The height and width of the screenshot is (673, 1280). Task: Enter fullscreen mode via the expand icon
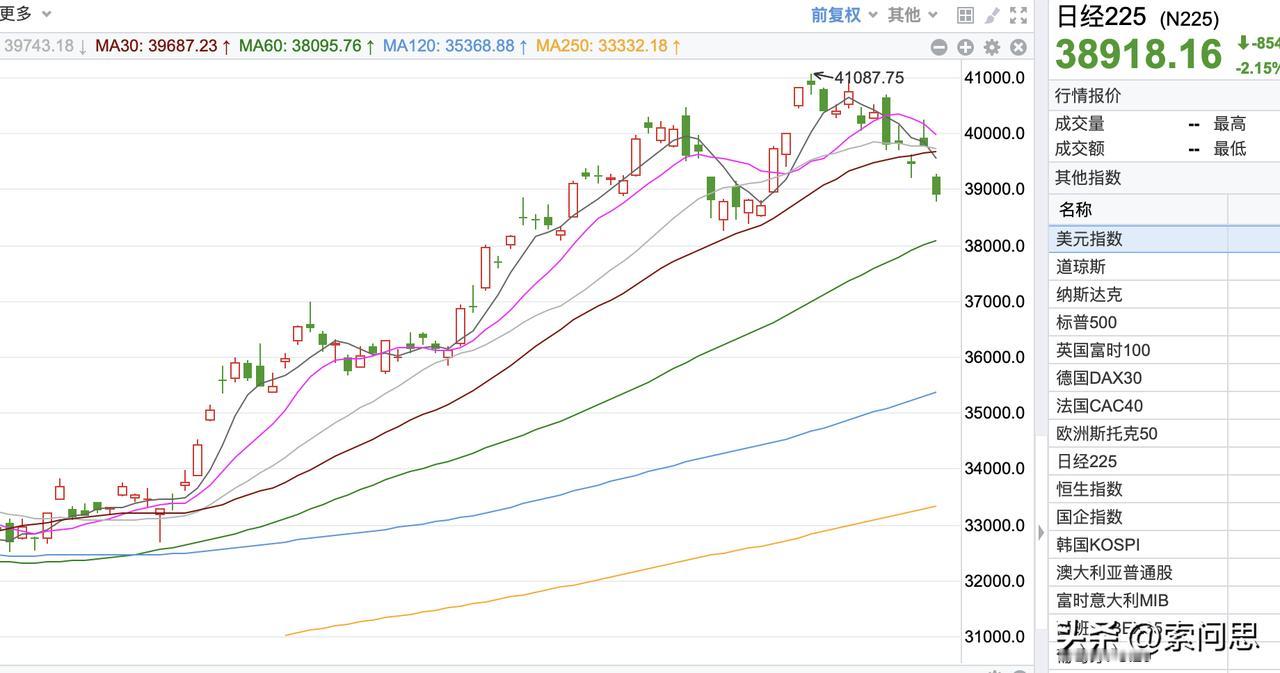(x=1020, y=14)
